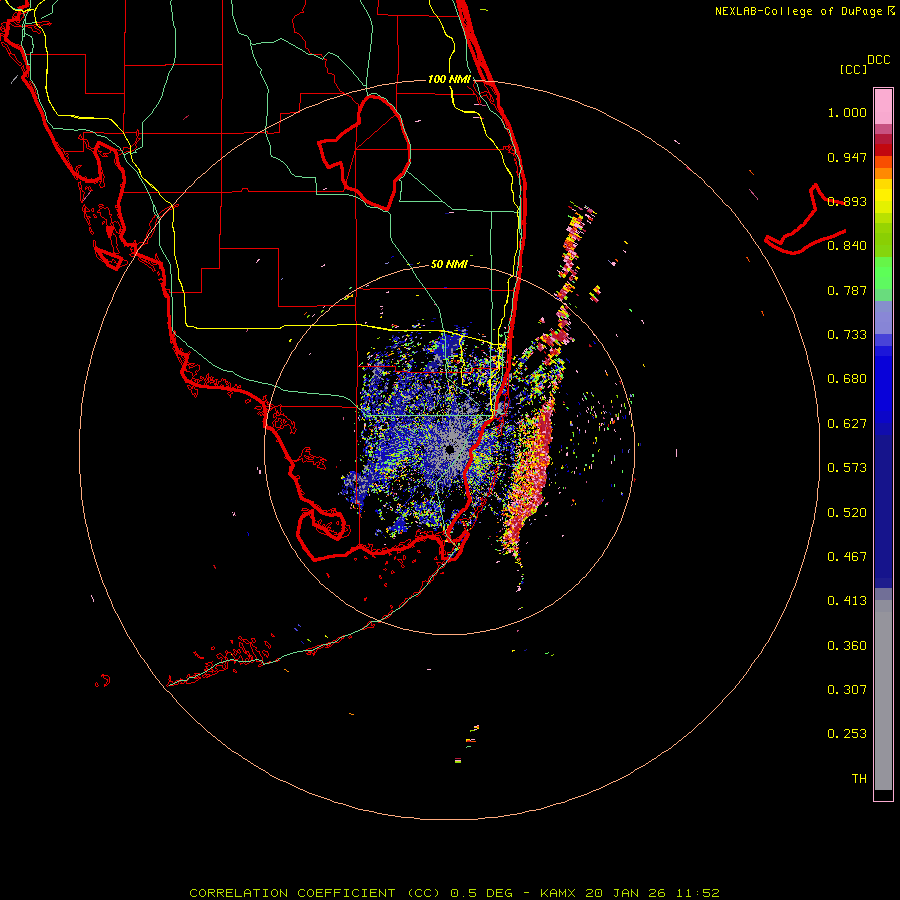This screenshot has height=900, width=900.
Task: Select the 0.893 legend value
Action: coord(847,201)
